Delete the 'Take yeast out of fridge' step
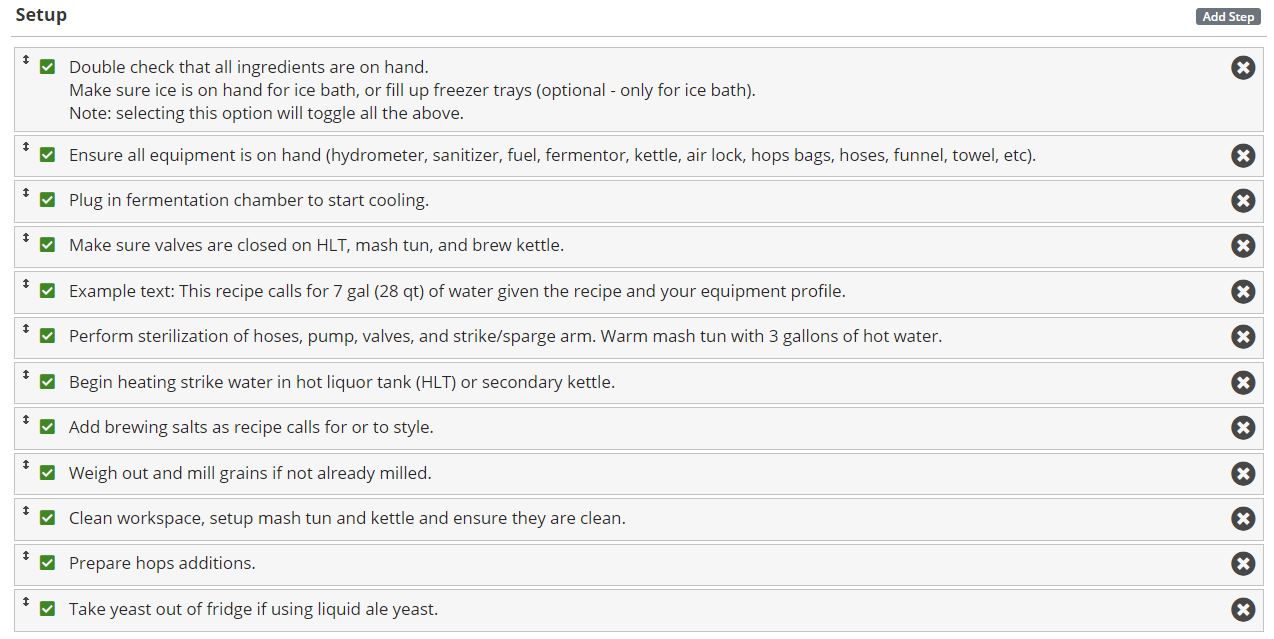The height and width of the screenshot is (639, 1274). click(1242, 610)
